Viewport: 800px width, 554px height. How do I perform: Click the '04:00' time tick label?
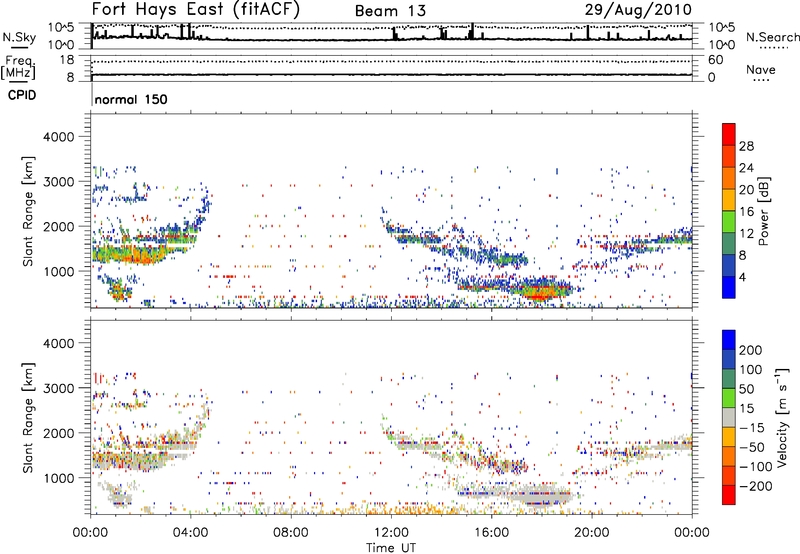pos(190,533)
